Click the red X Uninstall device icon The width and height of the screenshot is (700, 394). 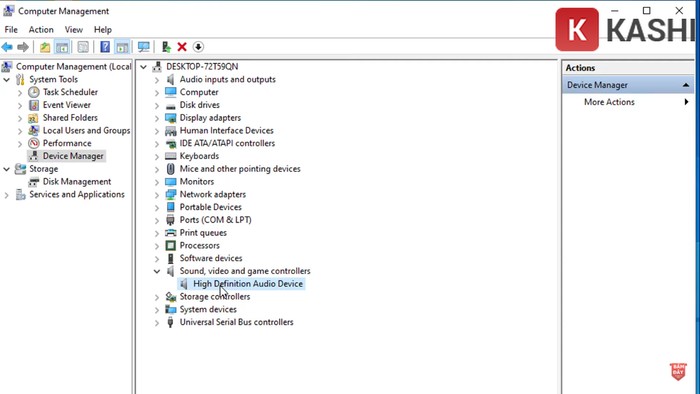pyautogui.click(x=182, y=47)
